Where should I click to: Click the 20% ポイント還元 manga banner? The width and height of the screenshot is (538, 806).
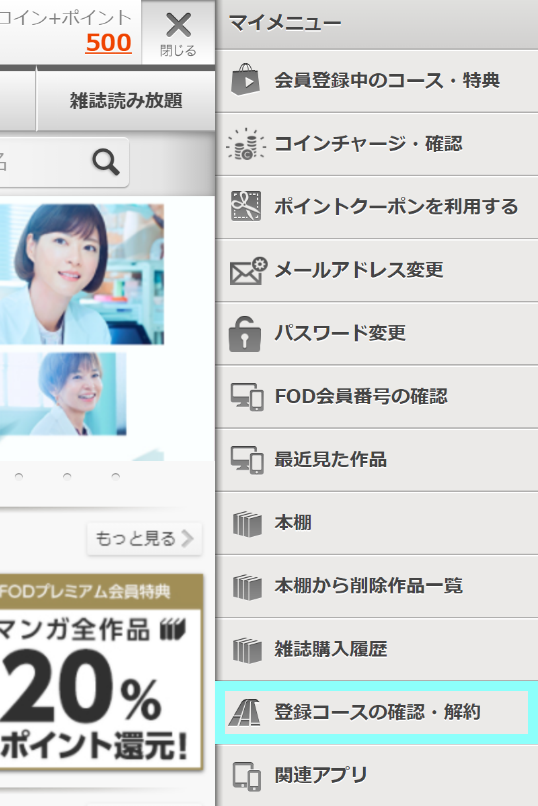click(100, 672)
